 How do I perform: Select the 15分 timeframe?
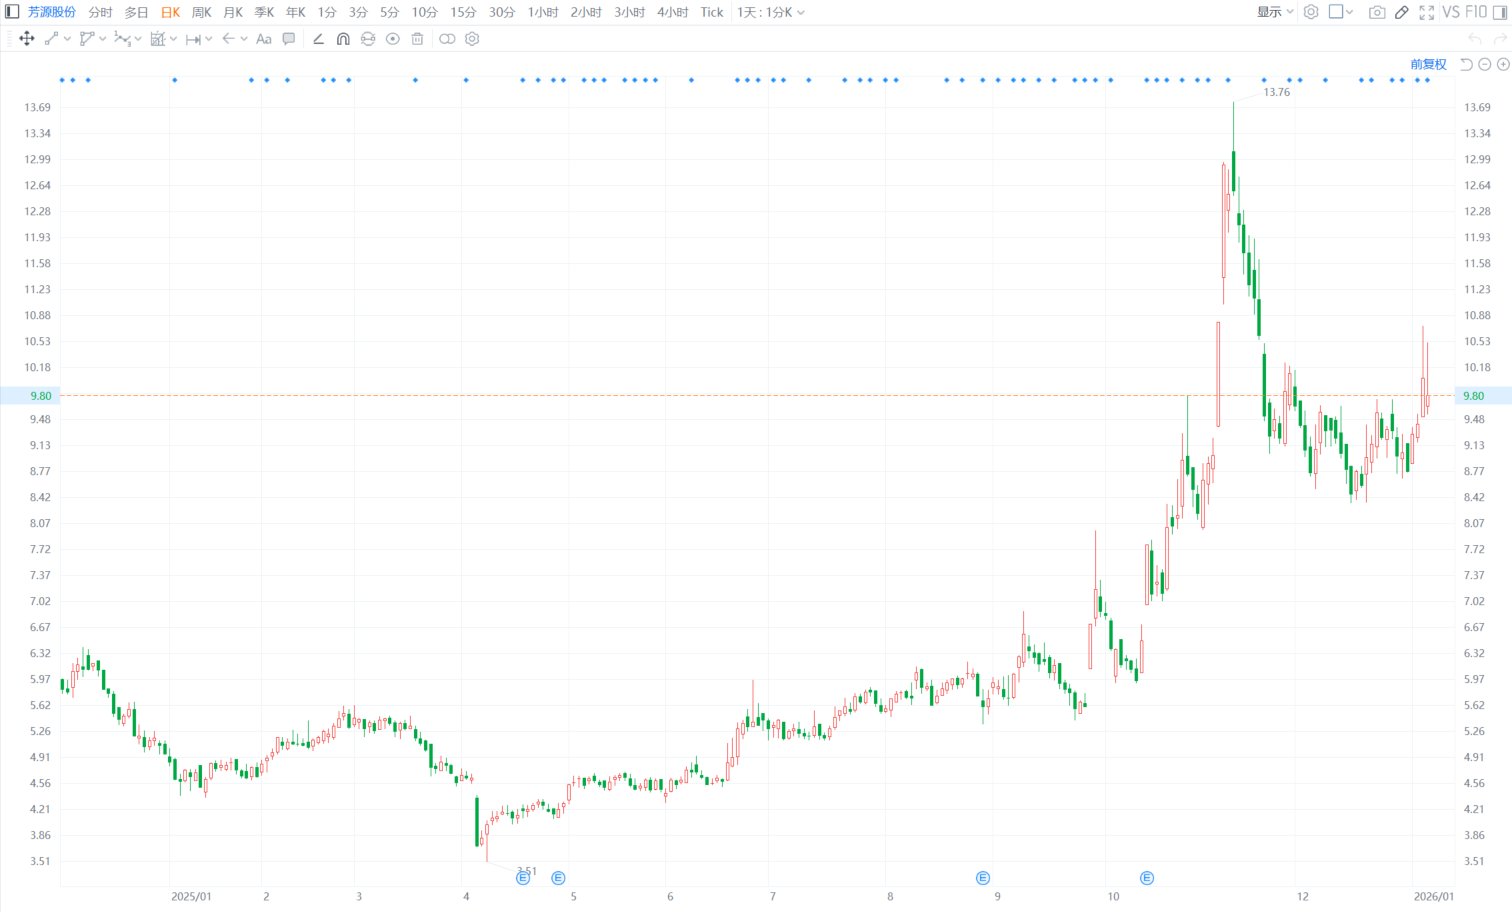tap(463, 12)
